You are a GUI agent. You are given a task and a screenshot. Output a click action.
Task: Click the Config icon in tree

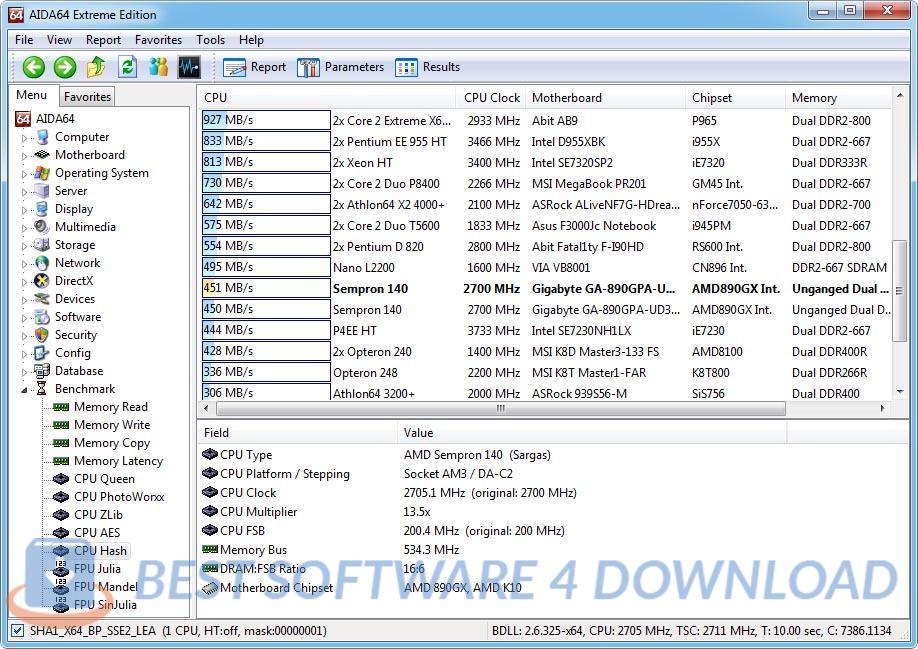coord(42,353)
